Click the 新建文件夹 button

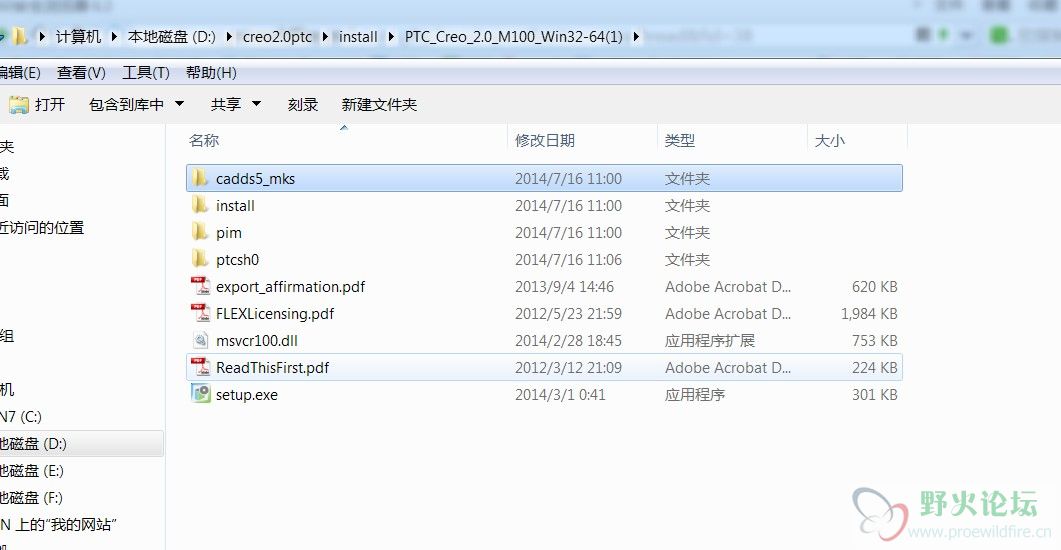click(x=379, y=104)
